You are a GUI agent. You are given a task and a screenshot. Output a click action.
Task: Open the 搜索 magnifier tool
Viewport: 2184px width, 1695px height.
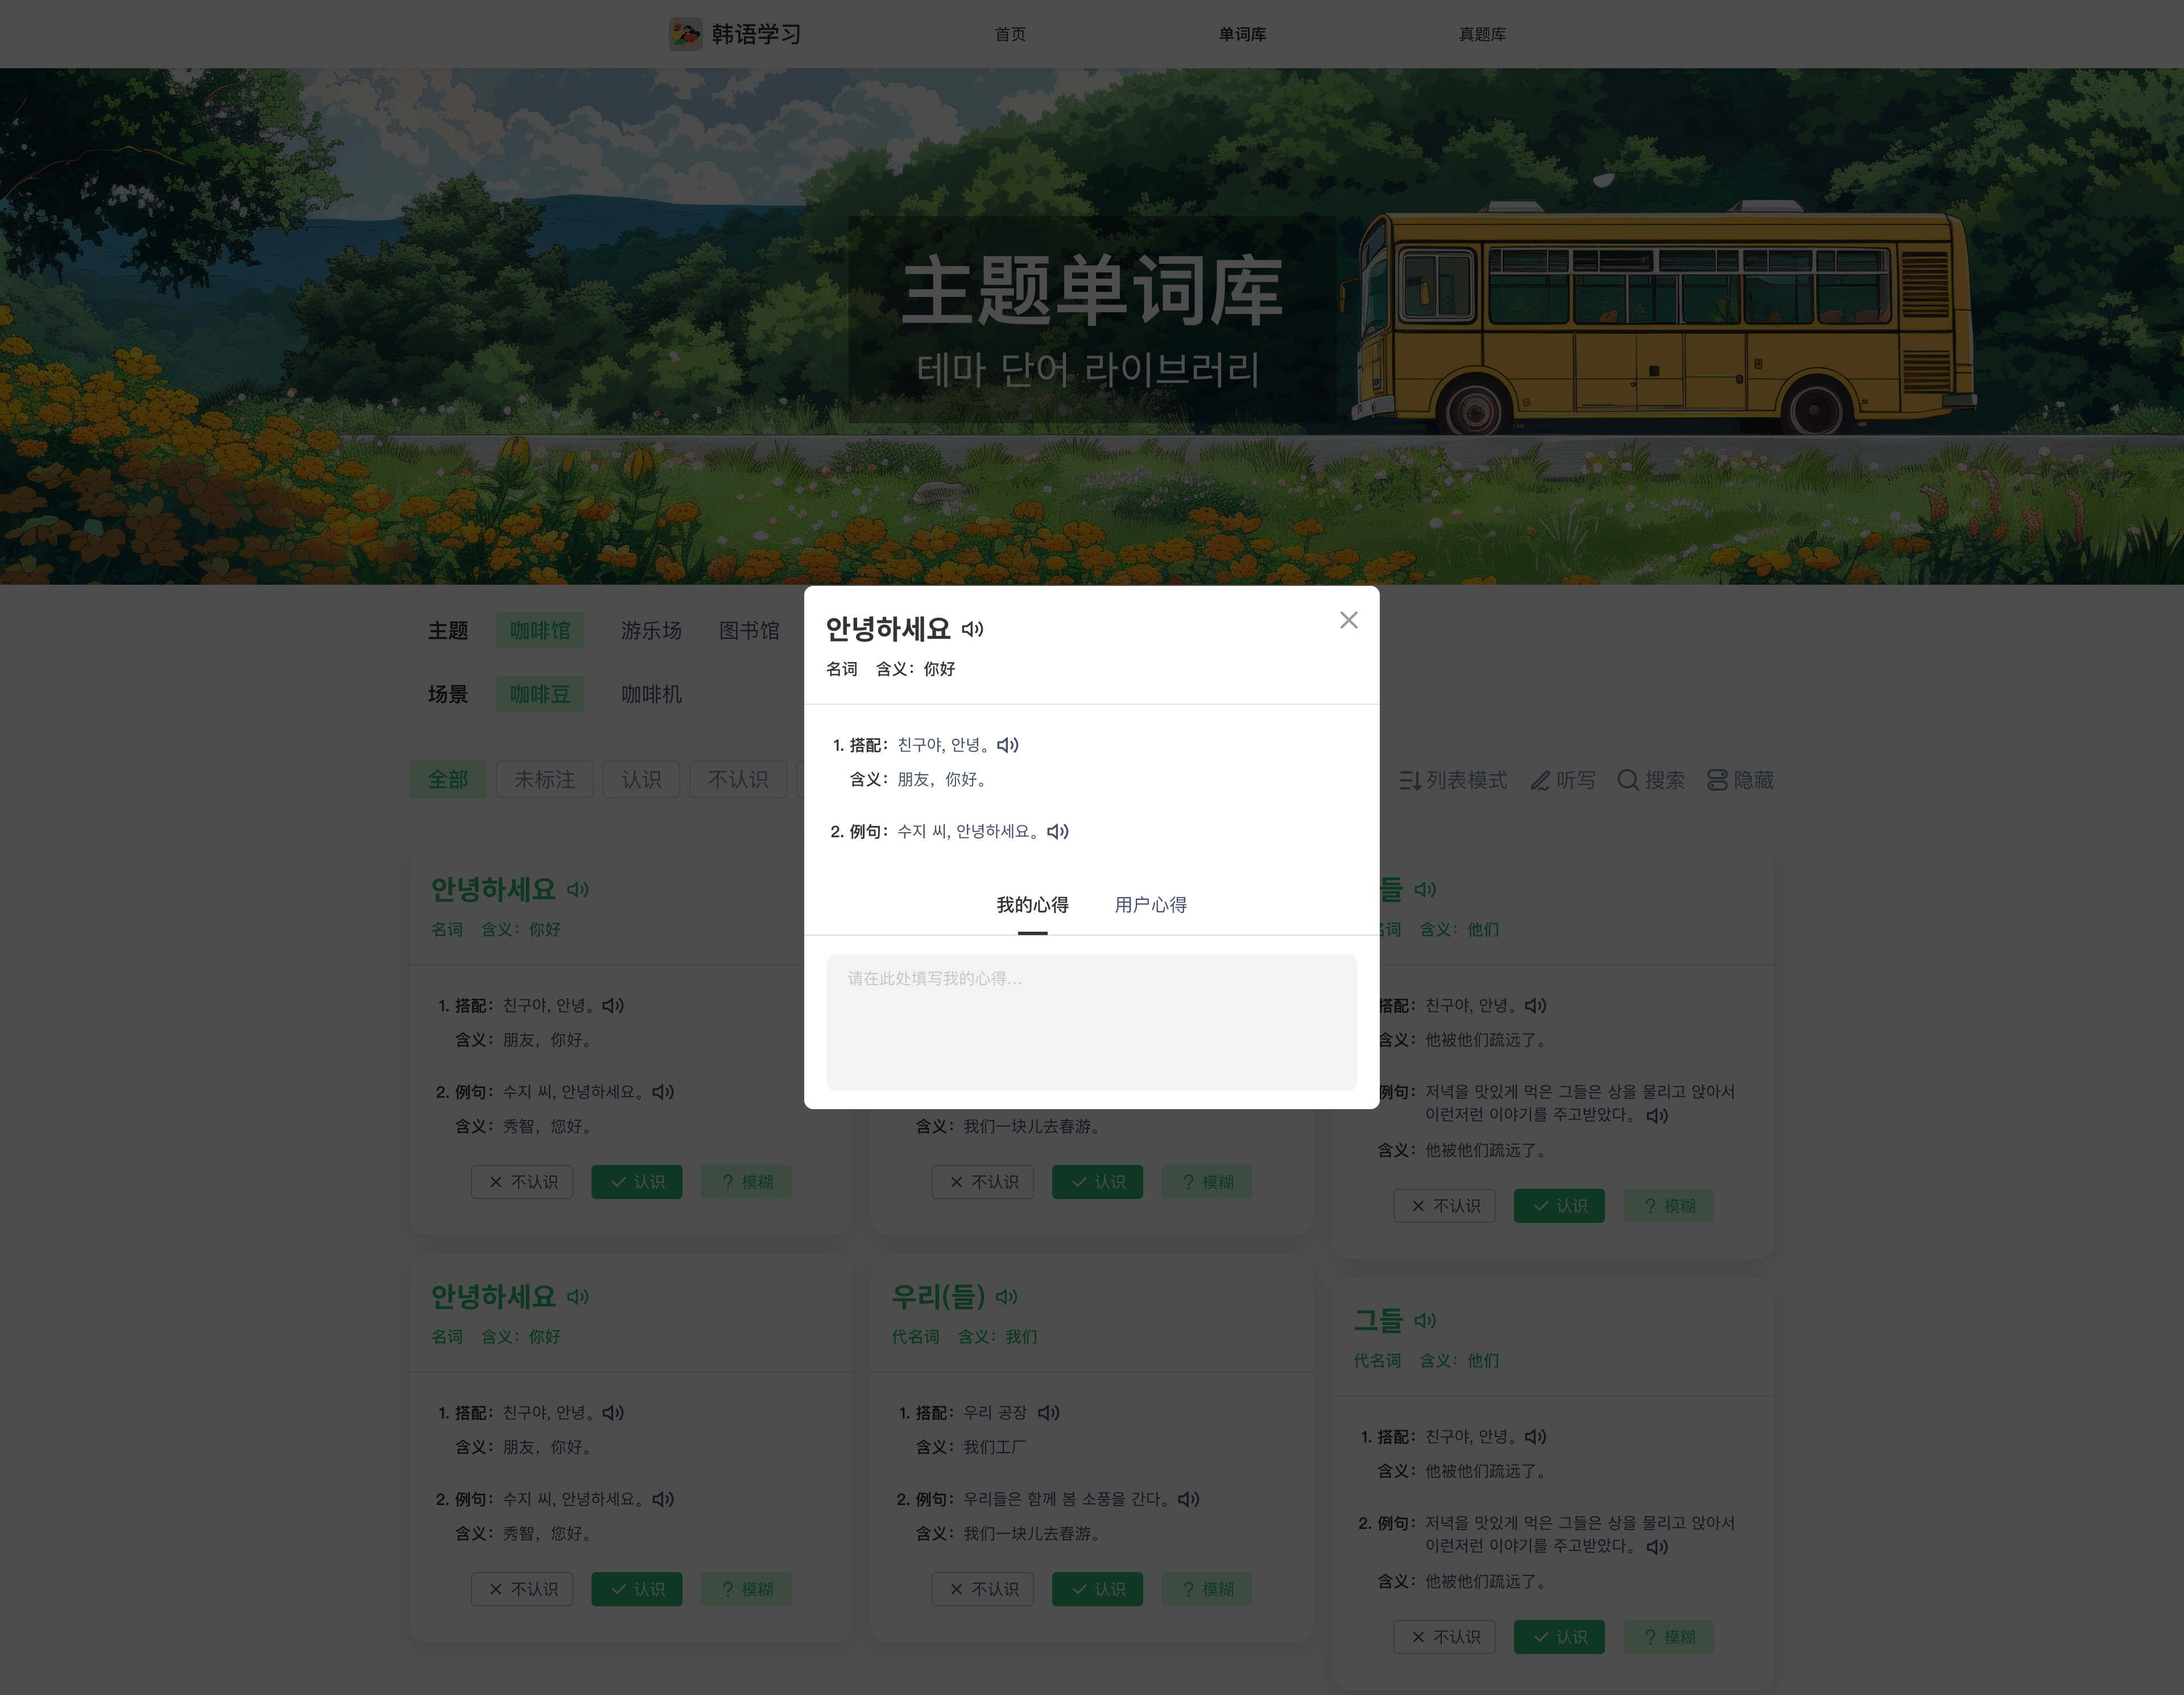[1628, 780]
